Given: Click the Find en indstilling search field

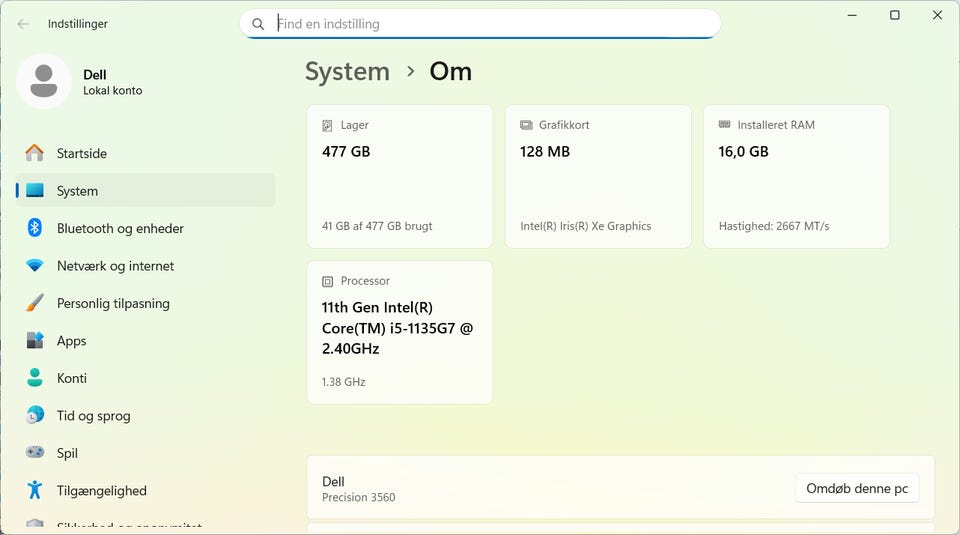Looking at the screenshot, I should 490,24.
